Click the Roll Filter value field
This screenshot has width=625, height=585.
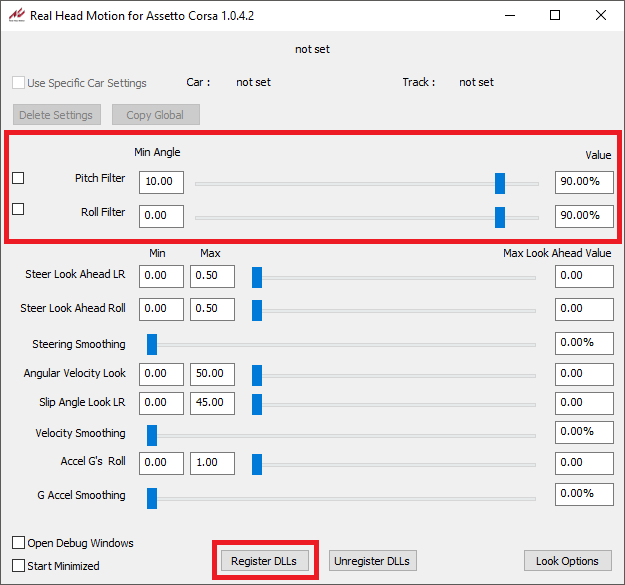pyautogui.click(x=584, y=216)
